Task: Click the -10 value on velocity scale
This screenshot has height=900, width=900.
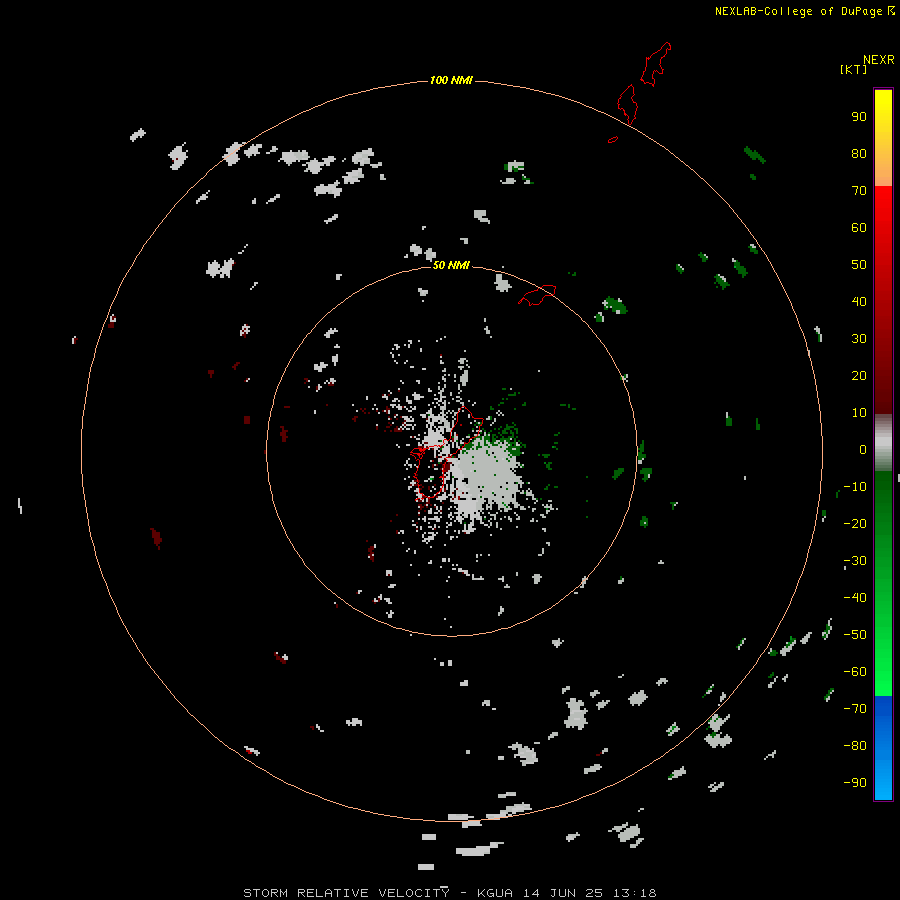Action: click(855, 487)
